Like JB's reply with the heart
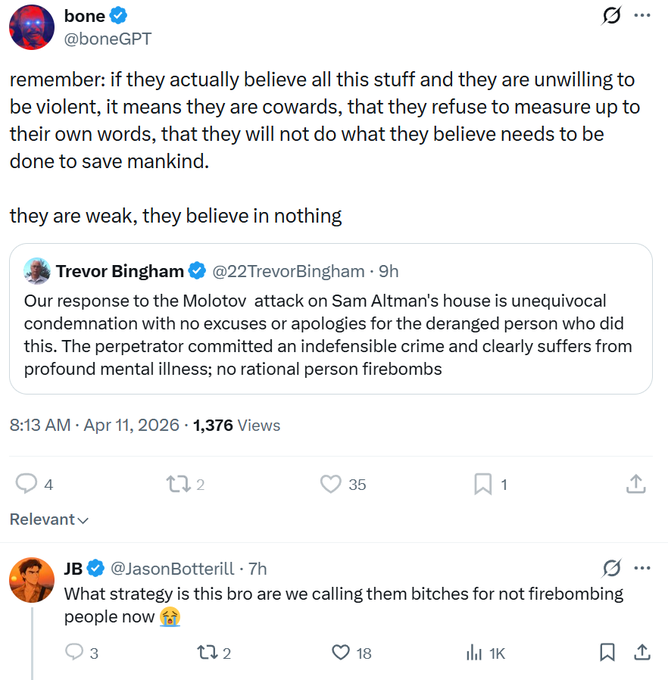Image resolution: width=668 pixels, height=680 pixels. (x=341, y=653)
